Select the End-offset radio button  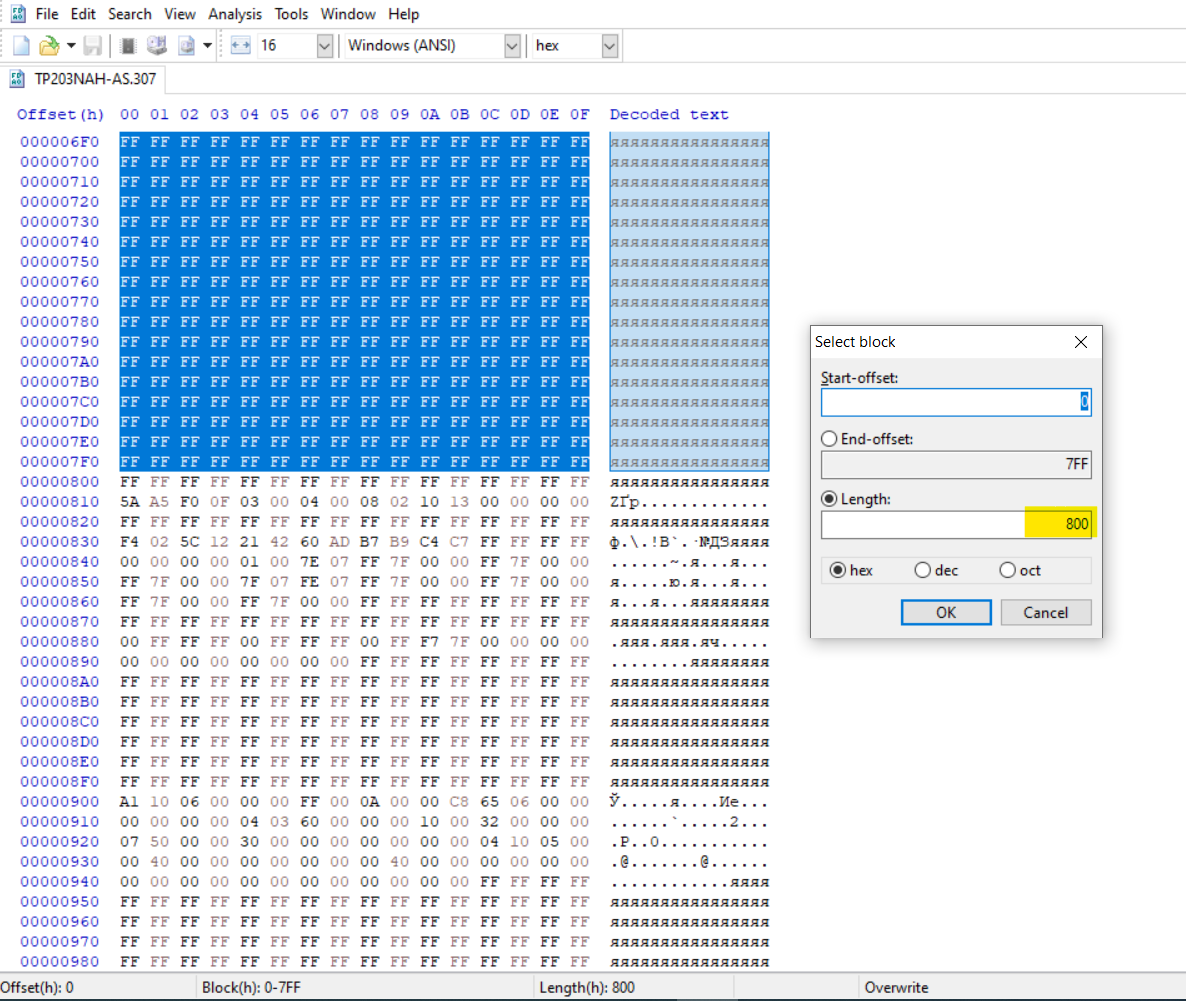point(828,439)
